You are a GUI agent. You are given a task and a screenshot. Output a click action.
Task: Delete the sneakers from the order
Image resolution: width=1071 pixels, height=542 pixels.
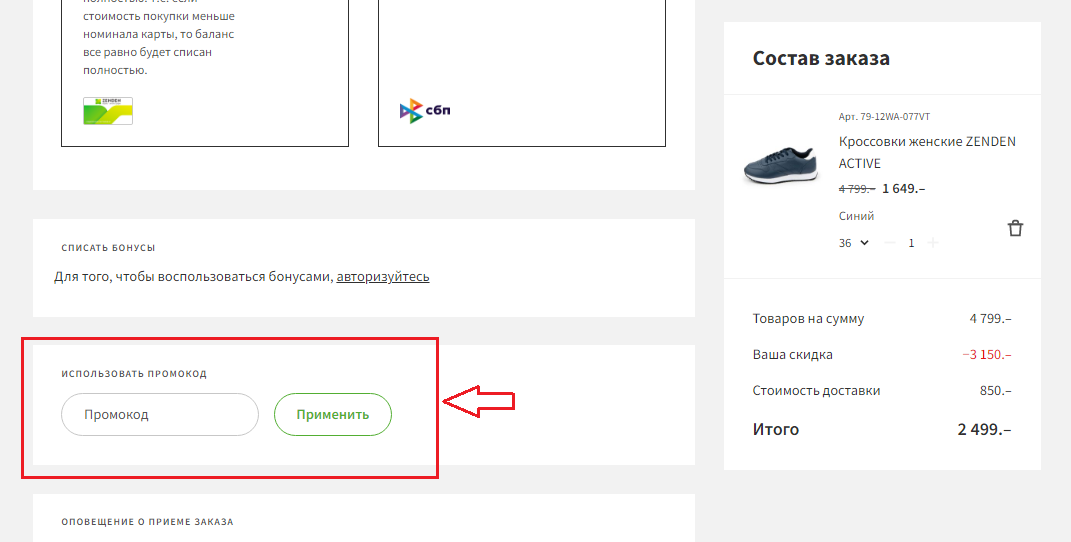1015,228
